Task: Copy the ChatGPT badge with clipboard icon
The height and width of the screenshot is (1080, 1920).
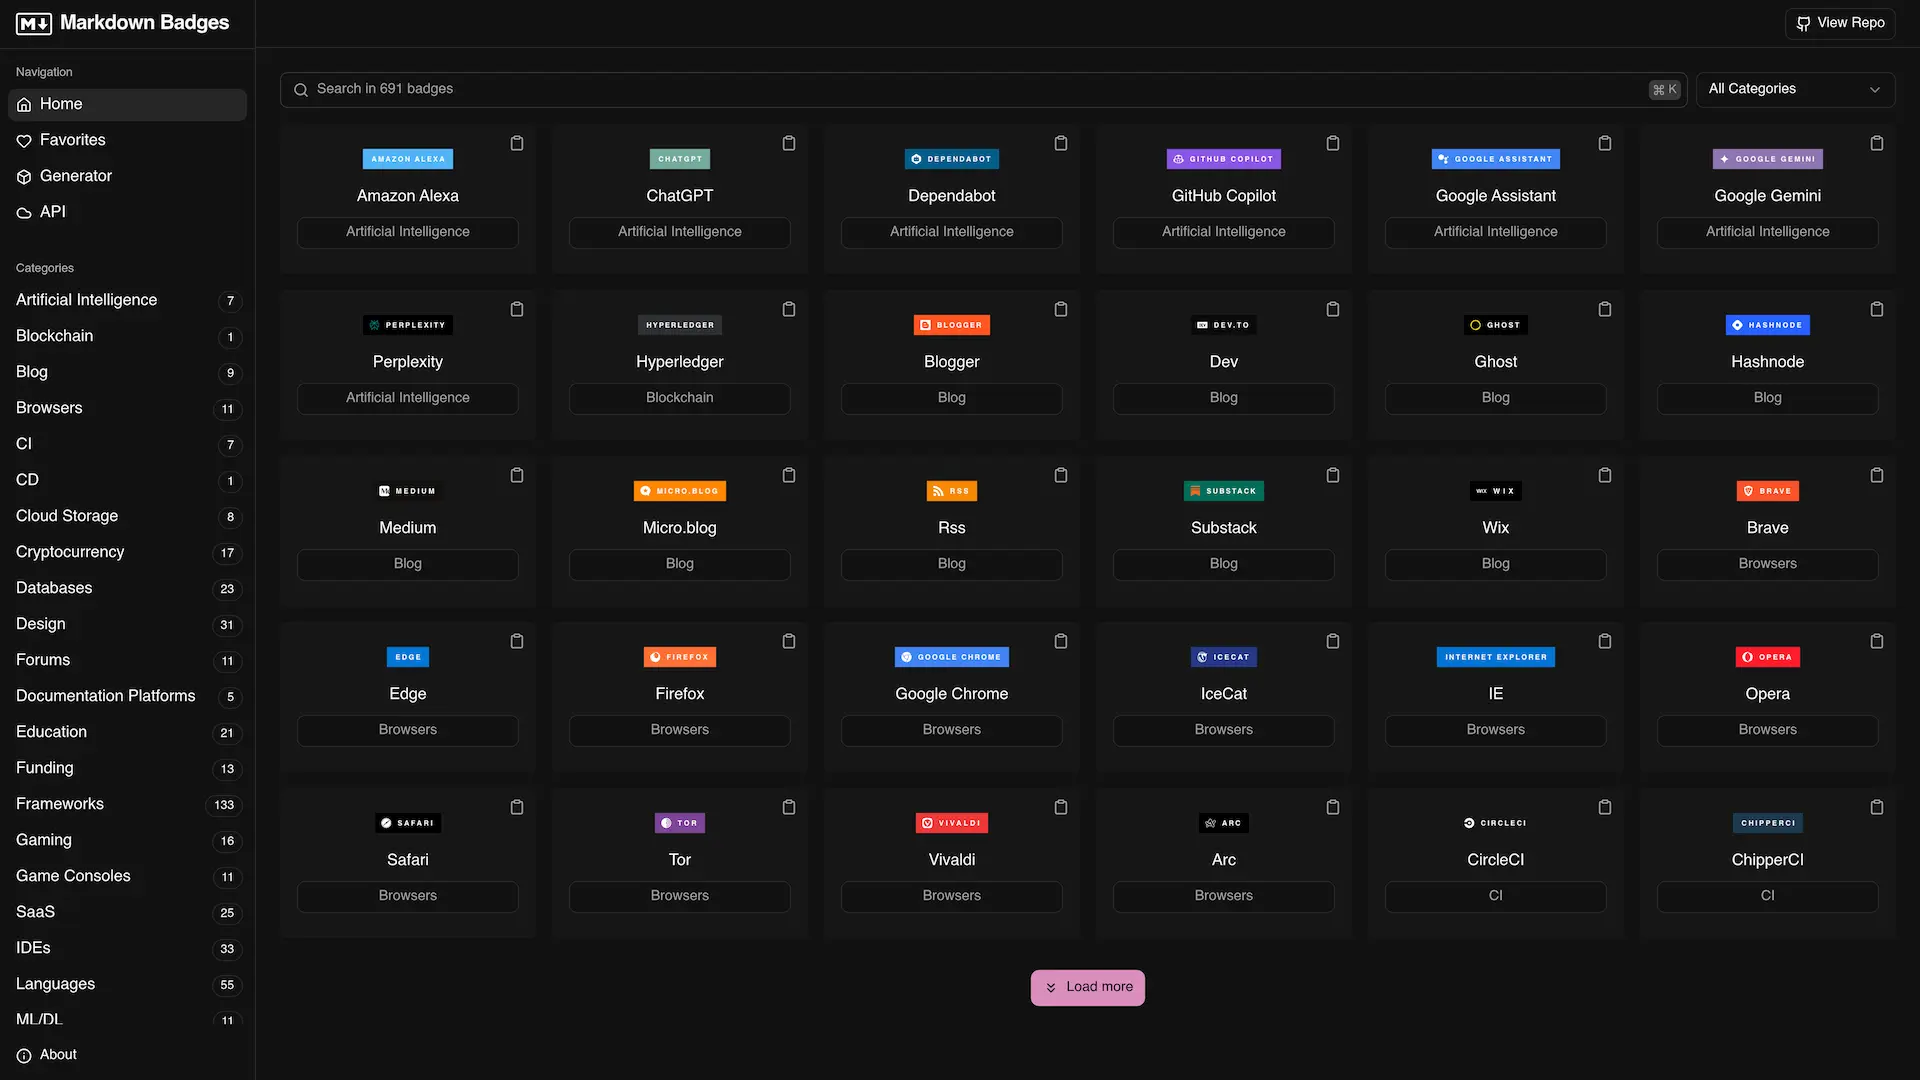Action: [789, 143]
